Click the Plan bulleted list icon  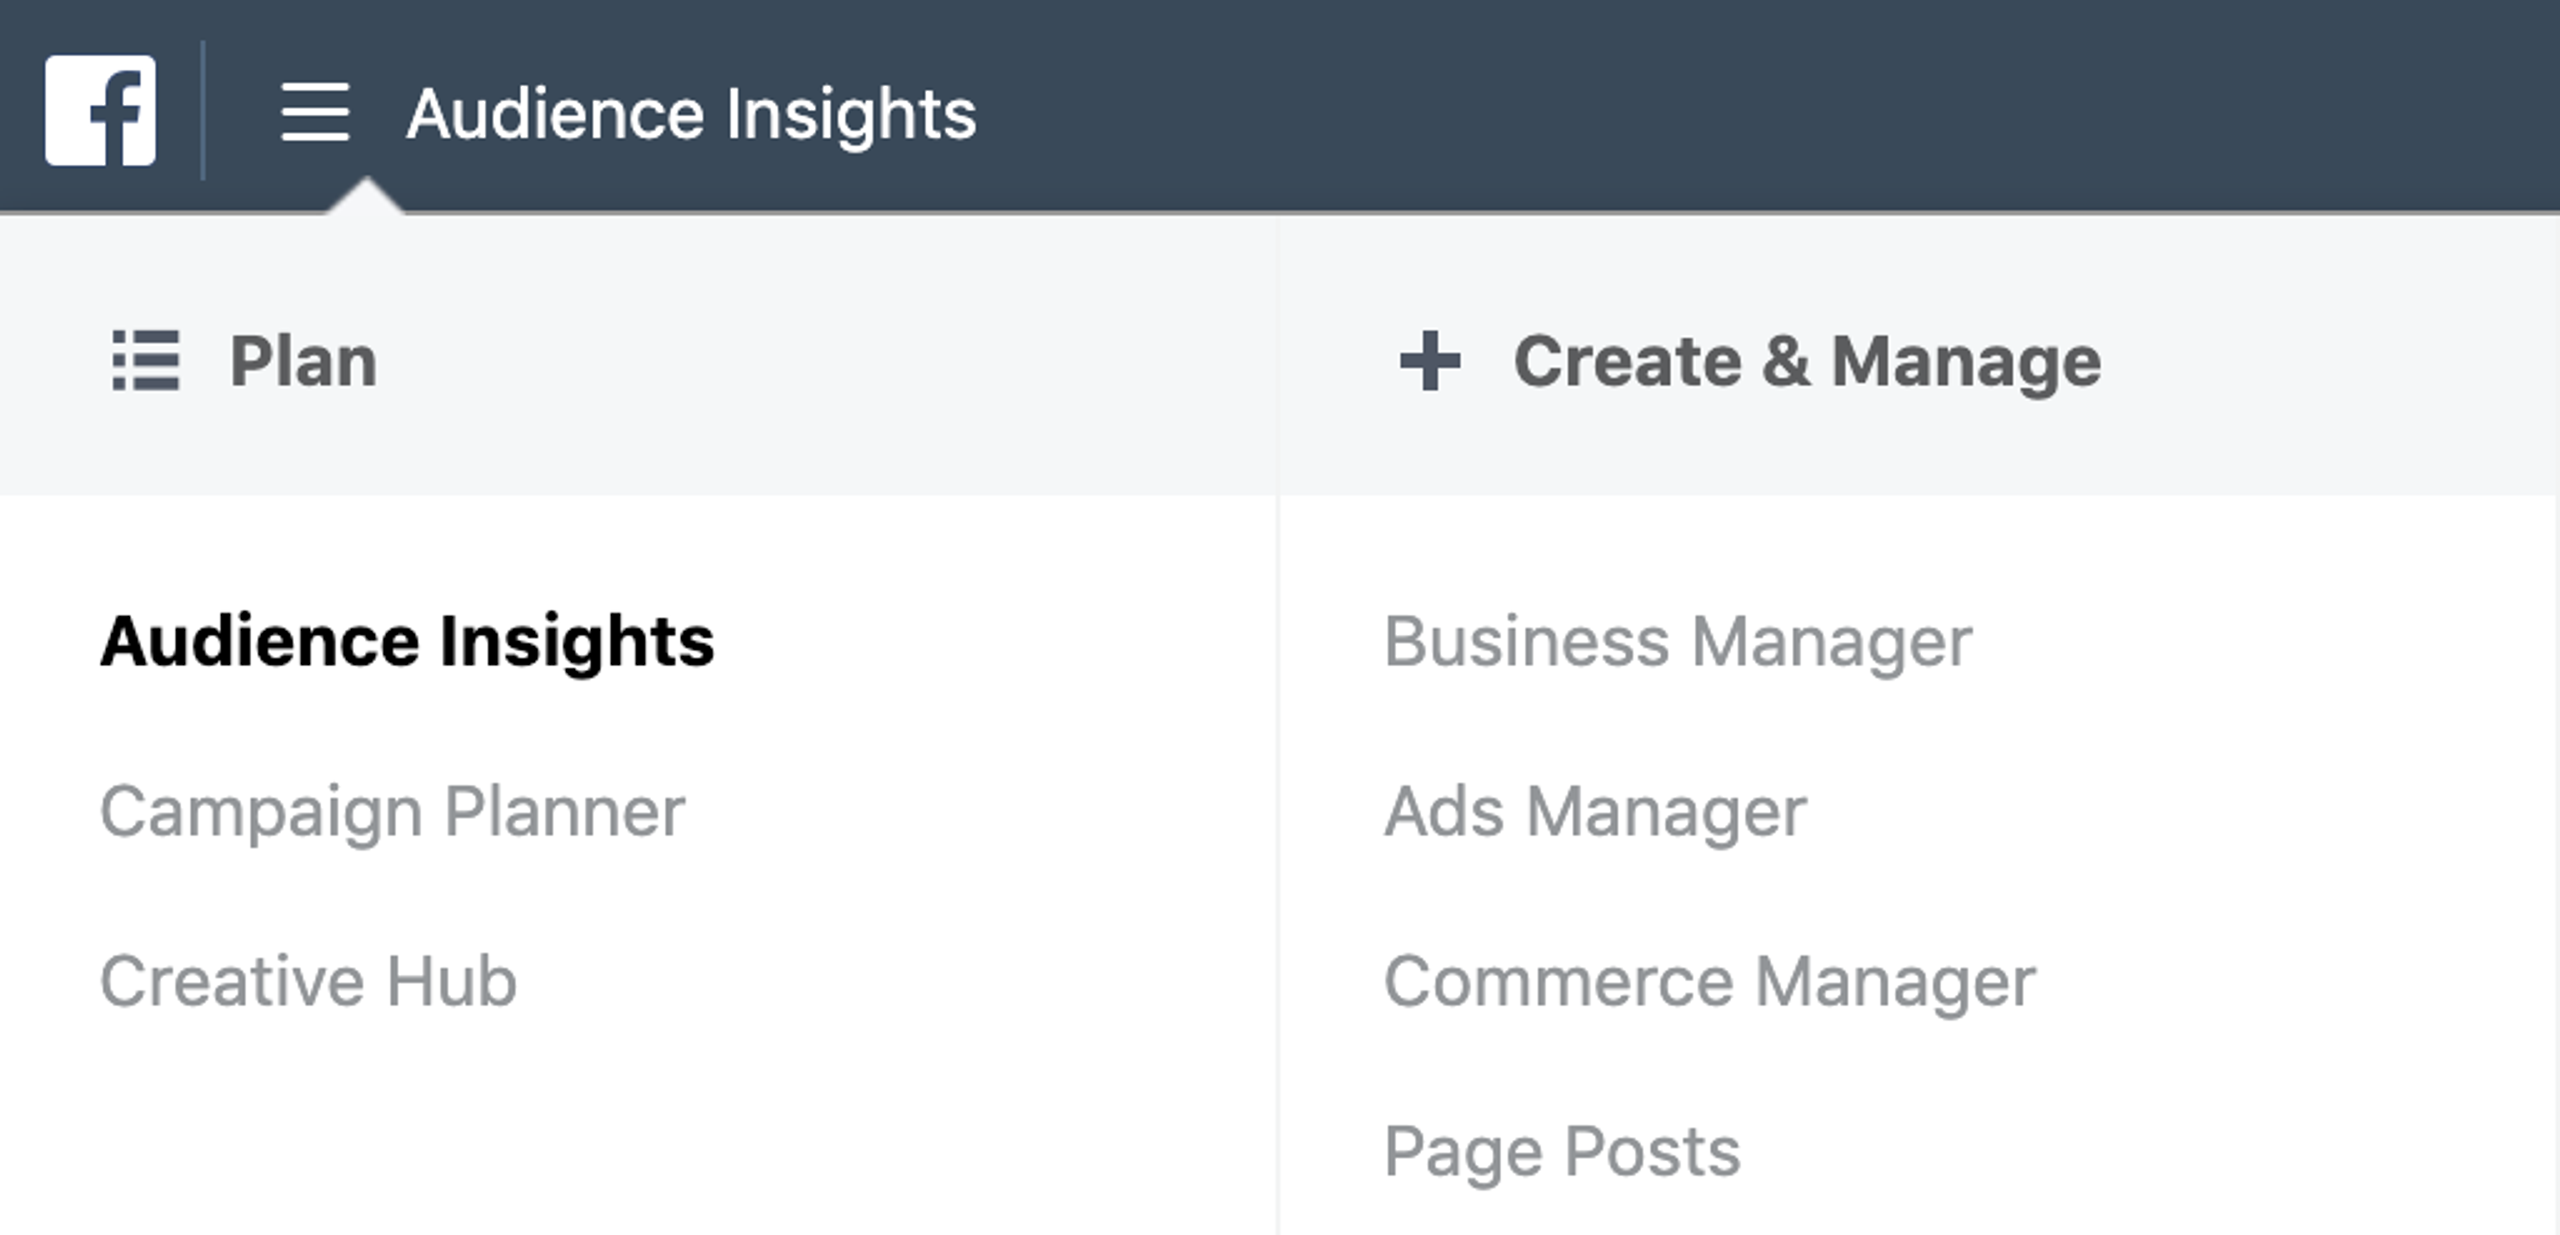(x=146, y=360)
